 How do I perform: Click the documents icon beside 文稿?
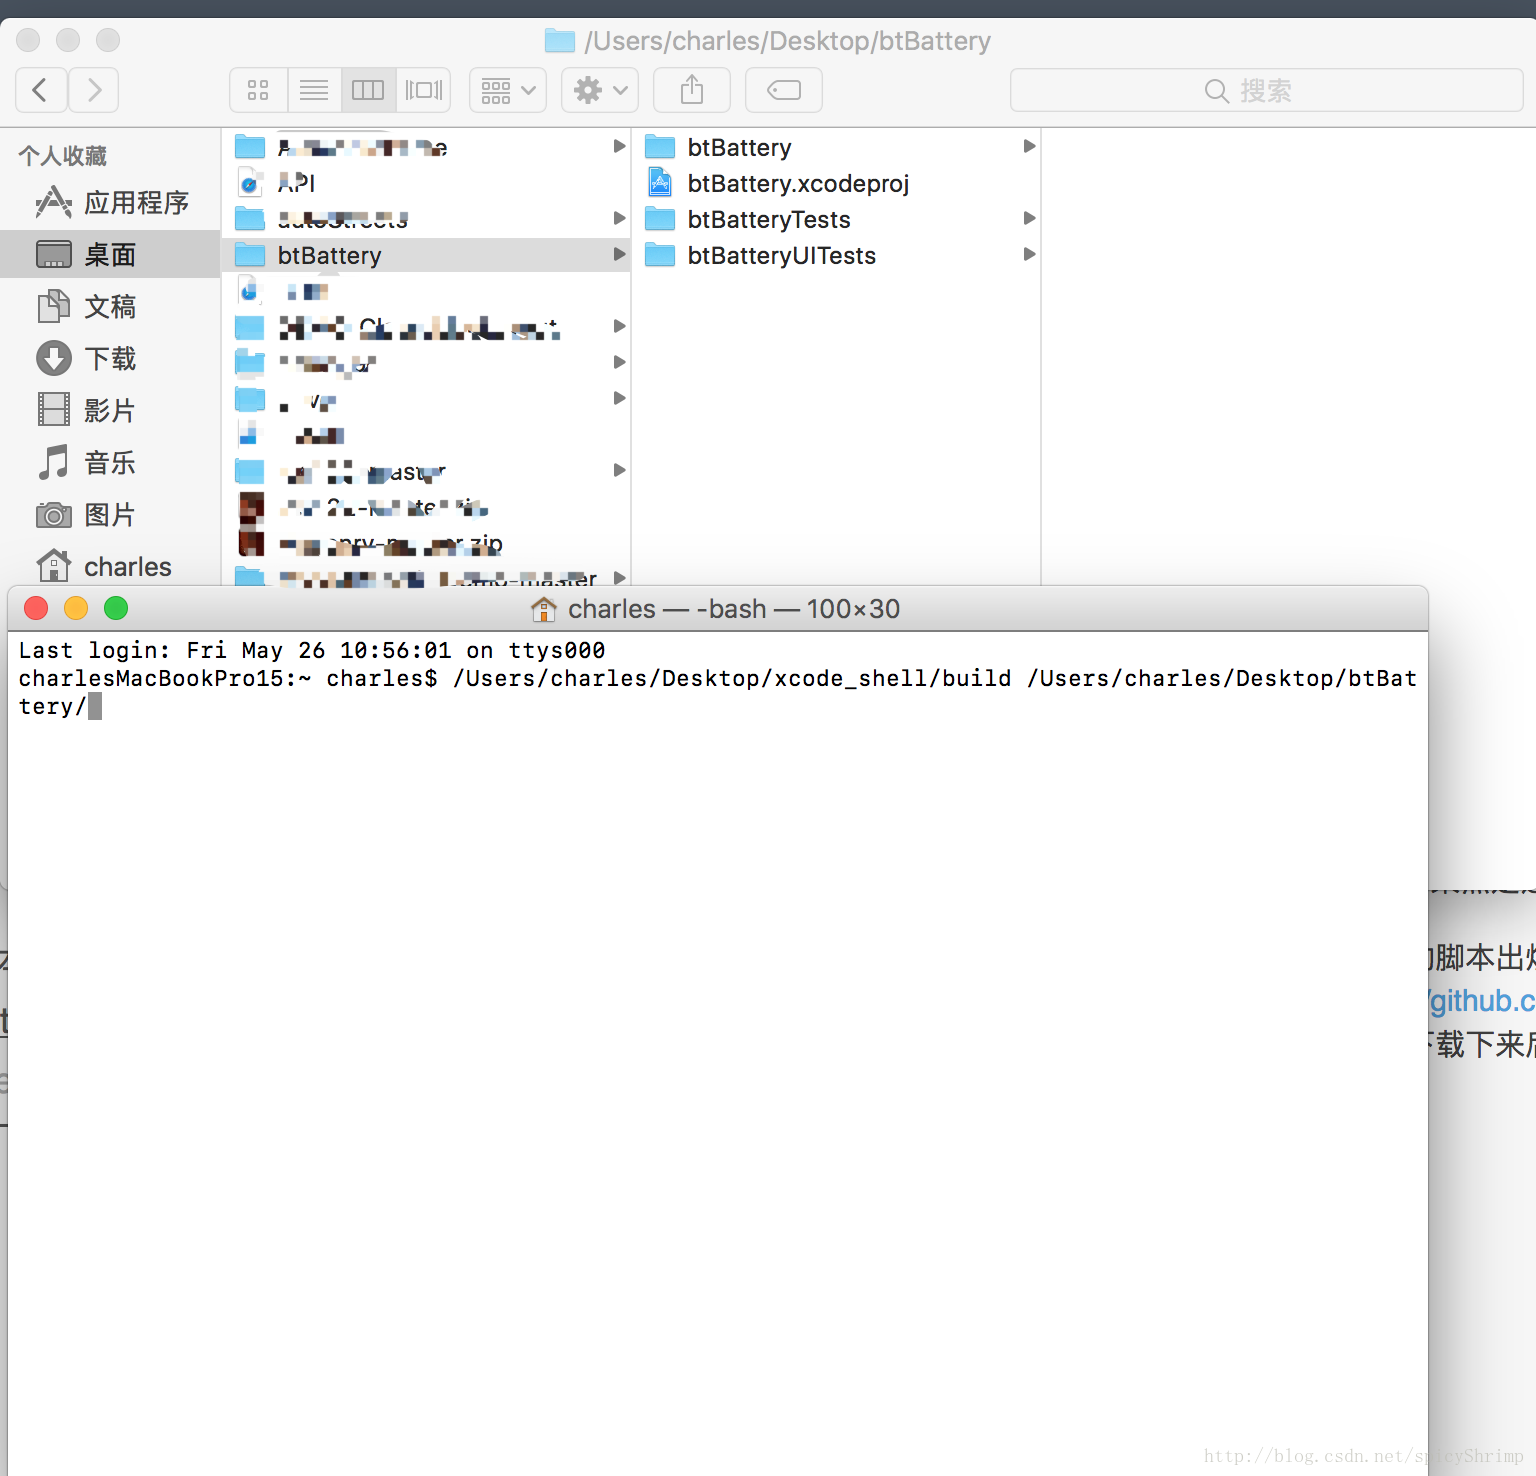[54, 307]
